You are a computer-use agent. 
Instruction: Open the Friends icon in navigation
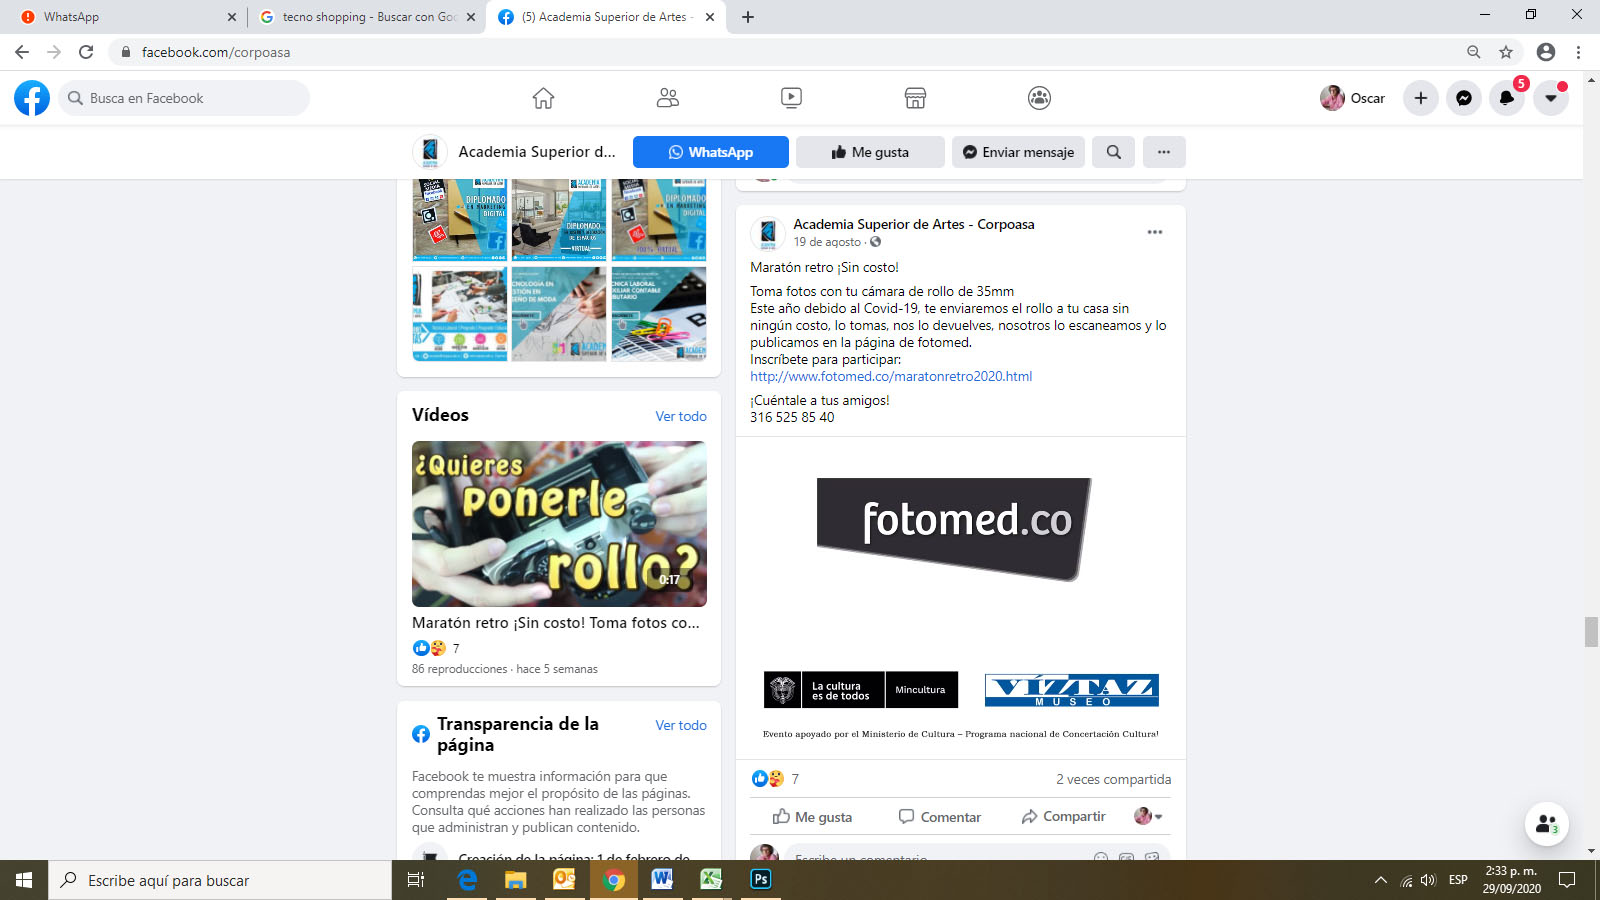pyautogui.click(x=667, y=98)
